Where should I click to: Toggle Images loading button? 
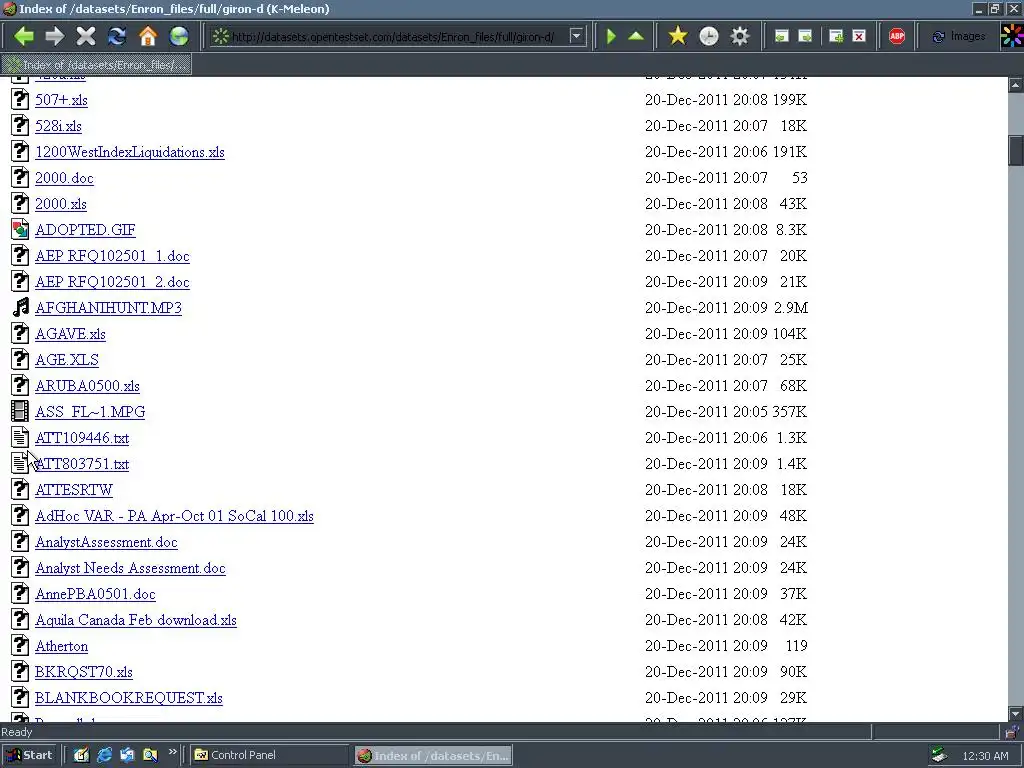pyautogui.click(x=958, y=36)
